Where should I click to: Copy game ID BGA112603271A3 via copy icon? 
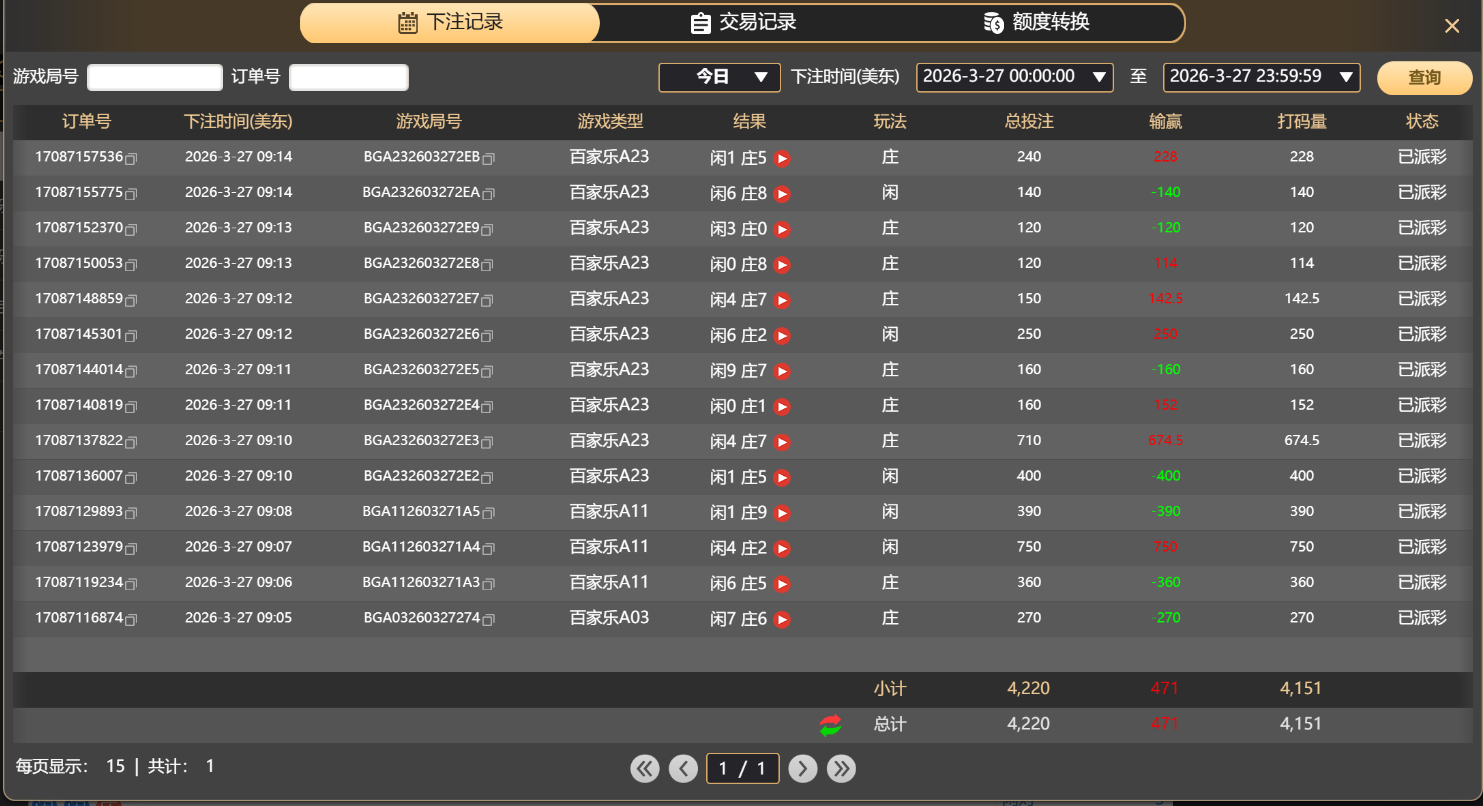pos(487,583)
